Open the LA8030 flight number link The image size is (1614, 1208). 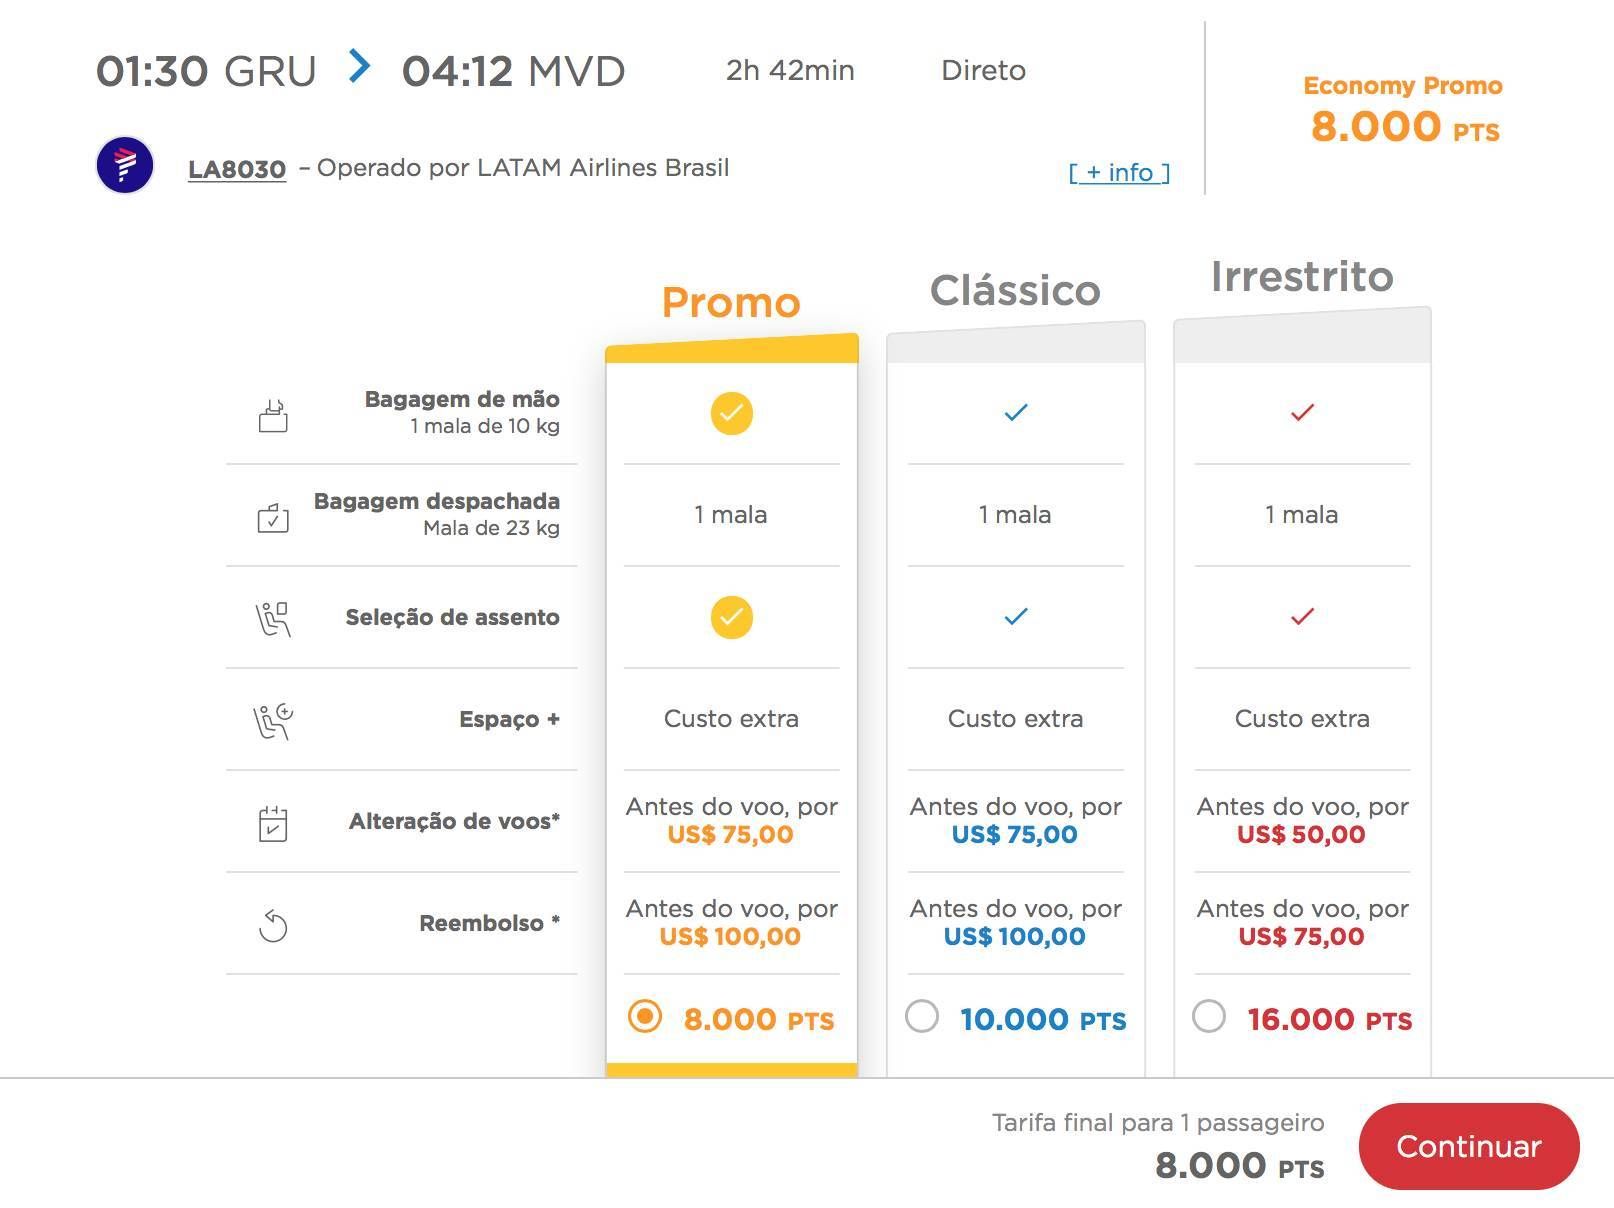coord(237,168)
